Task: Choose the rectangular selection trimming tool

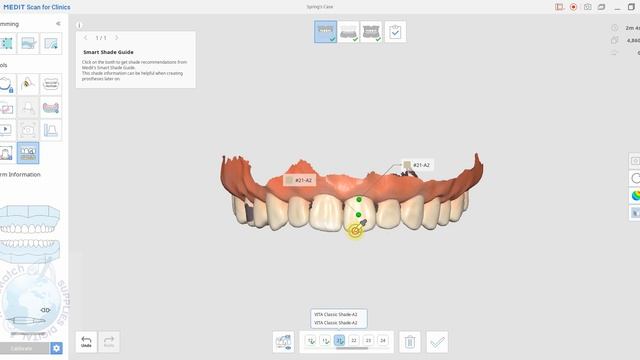Action: pos(7,43)
